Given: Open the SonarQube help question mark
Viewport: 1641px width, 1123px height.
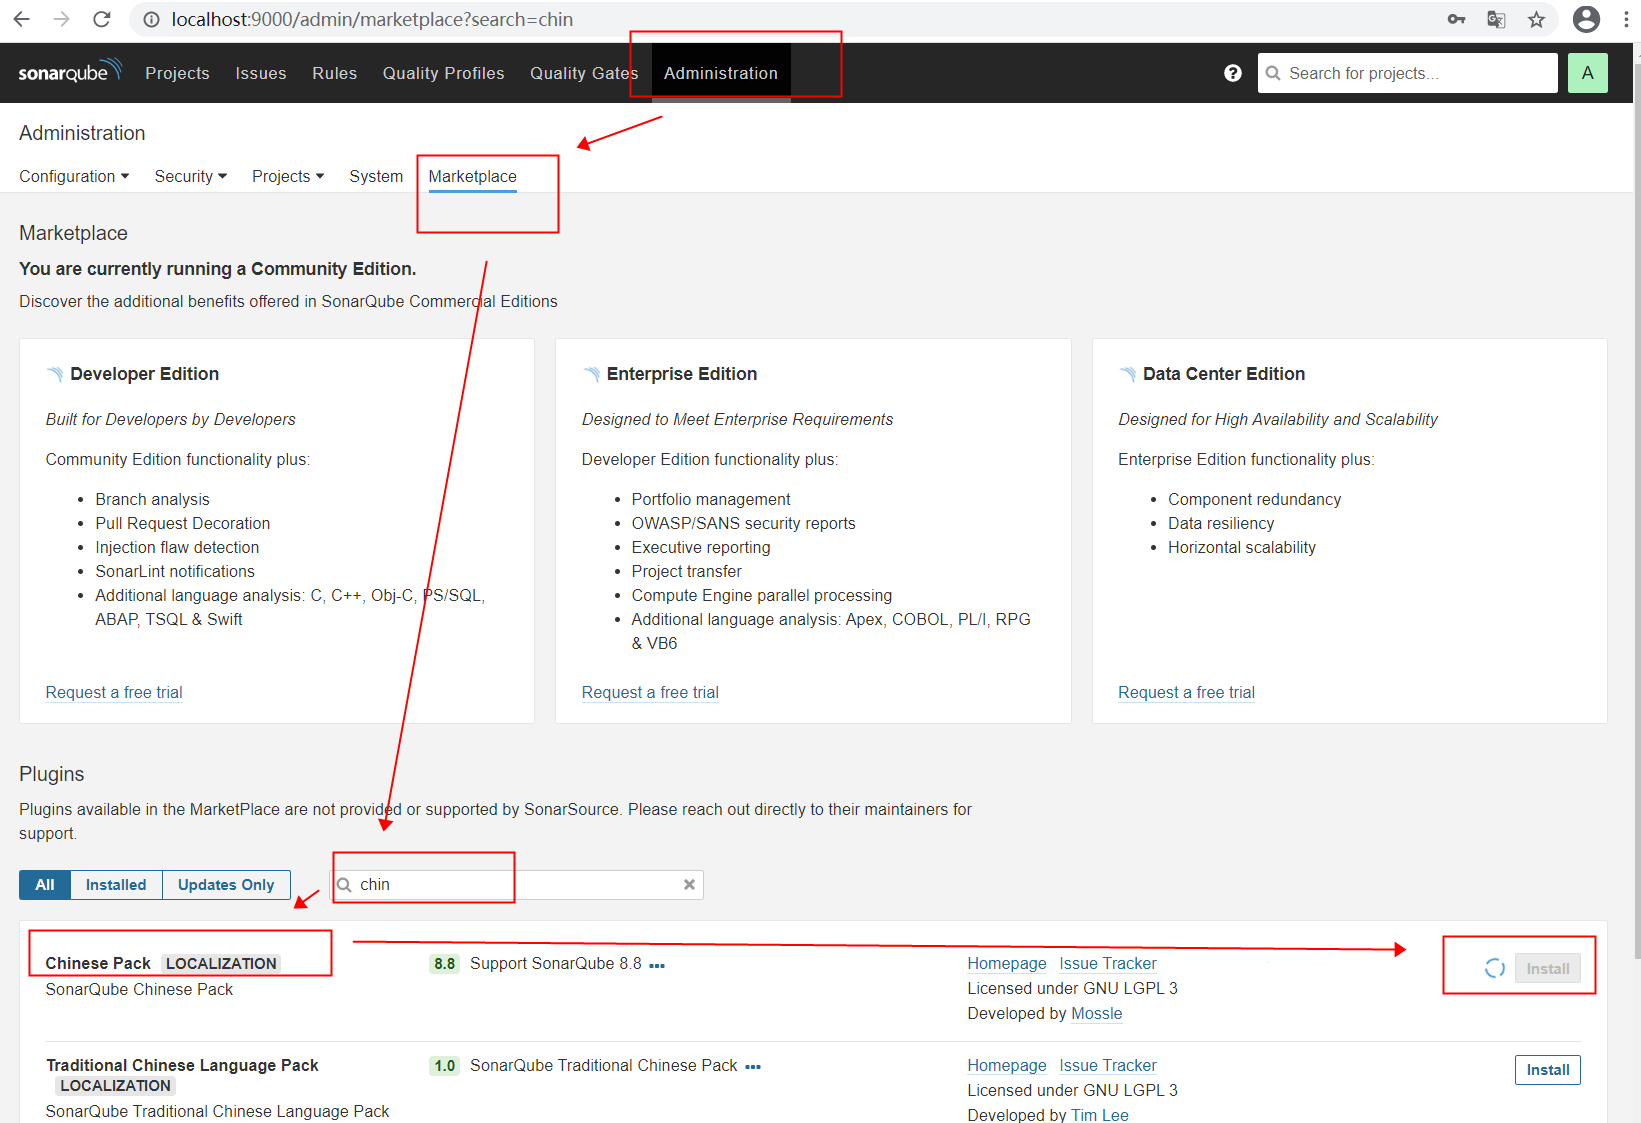Looking at the screenshot, I should tap(1232, 73).
